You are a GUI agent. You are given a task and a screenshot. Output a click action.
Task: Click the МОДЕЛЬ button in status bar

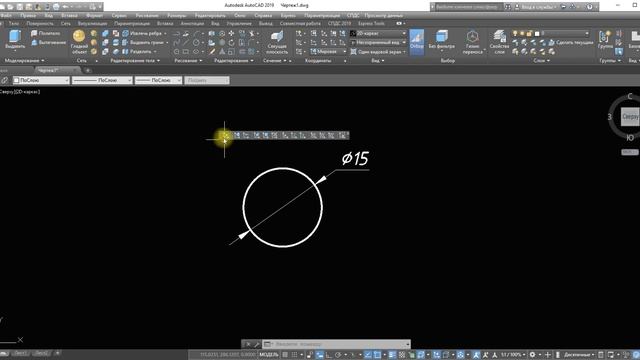(x=269, y=355)
